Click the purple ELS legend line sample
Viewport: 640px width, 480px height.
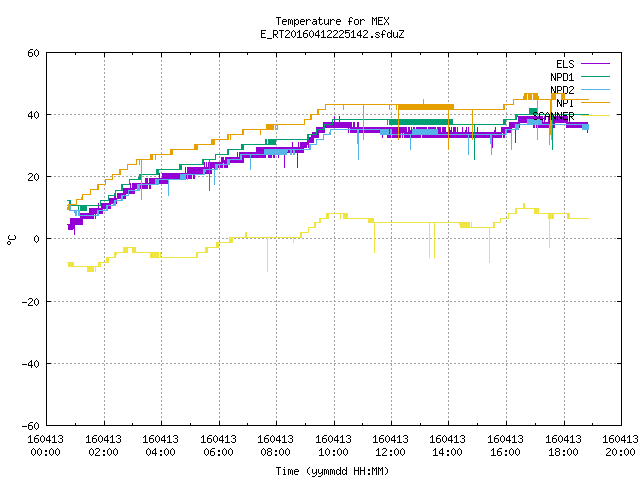[x=595, y=64]
